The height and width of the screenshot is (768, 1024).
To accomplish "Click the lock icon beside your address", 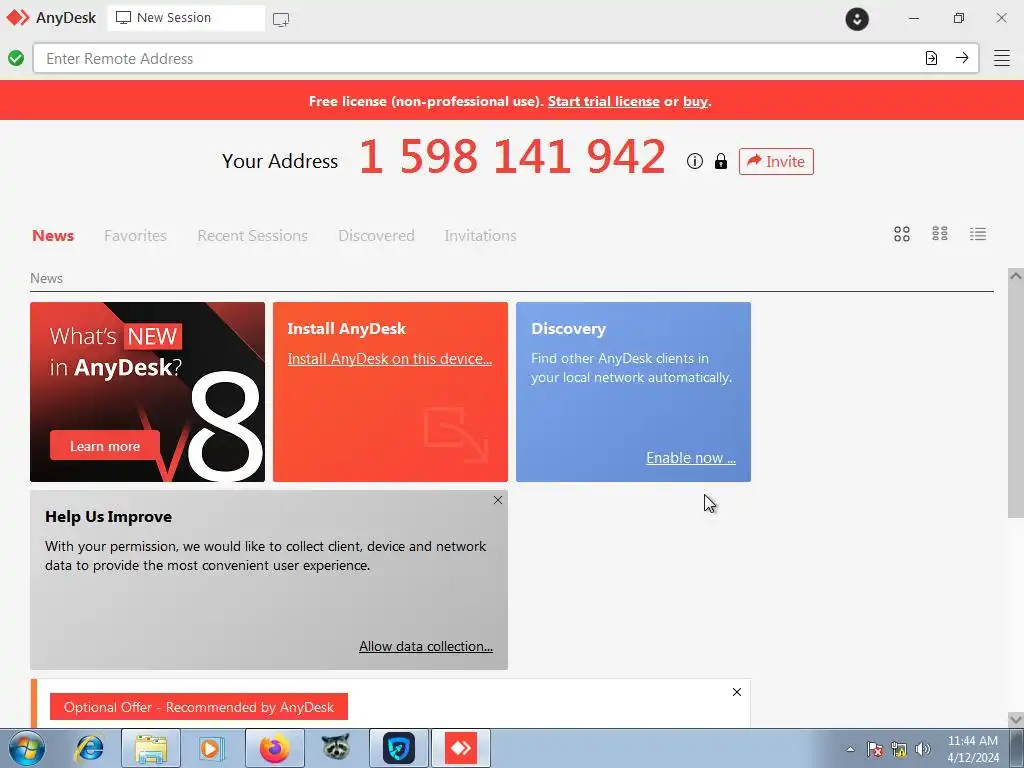I will 720,161.
